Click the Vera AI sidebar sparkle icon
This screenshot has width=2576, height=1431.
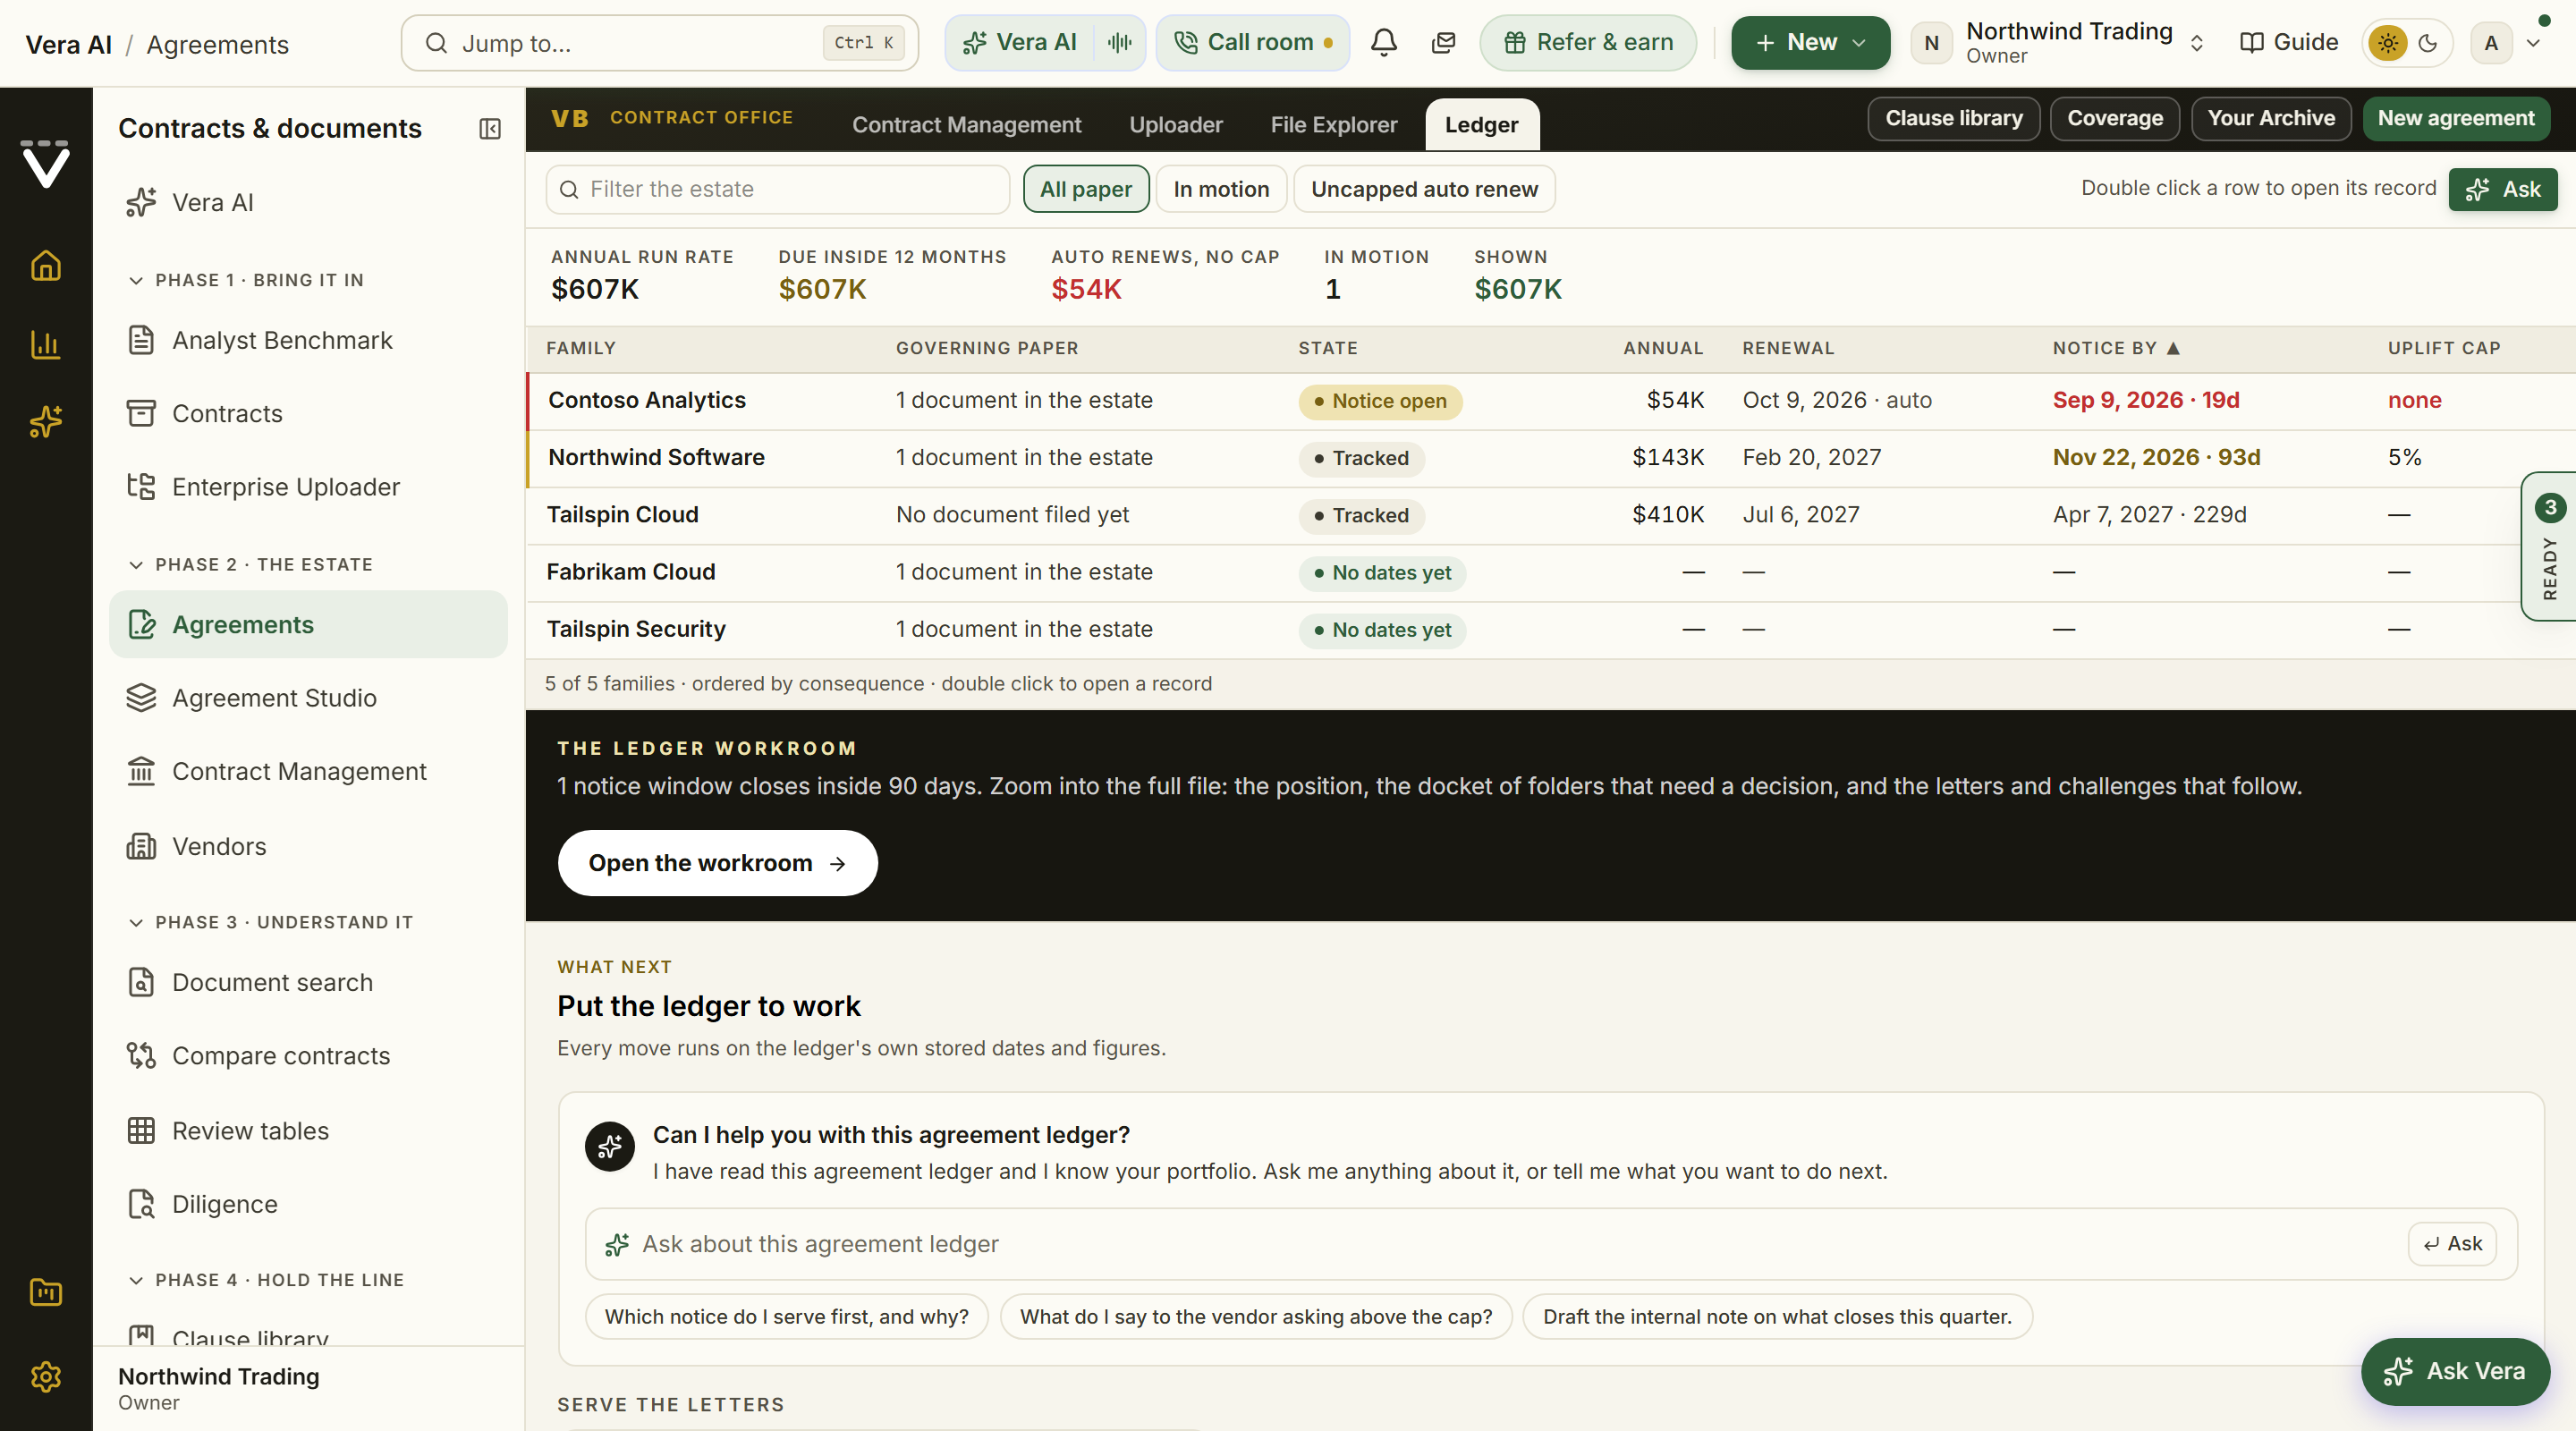pos(141,202)
